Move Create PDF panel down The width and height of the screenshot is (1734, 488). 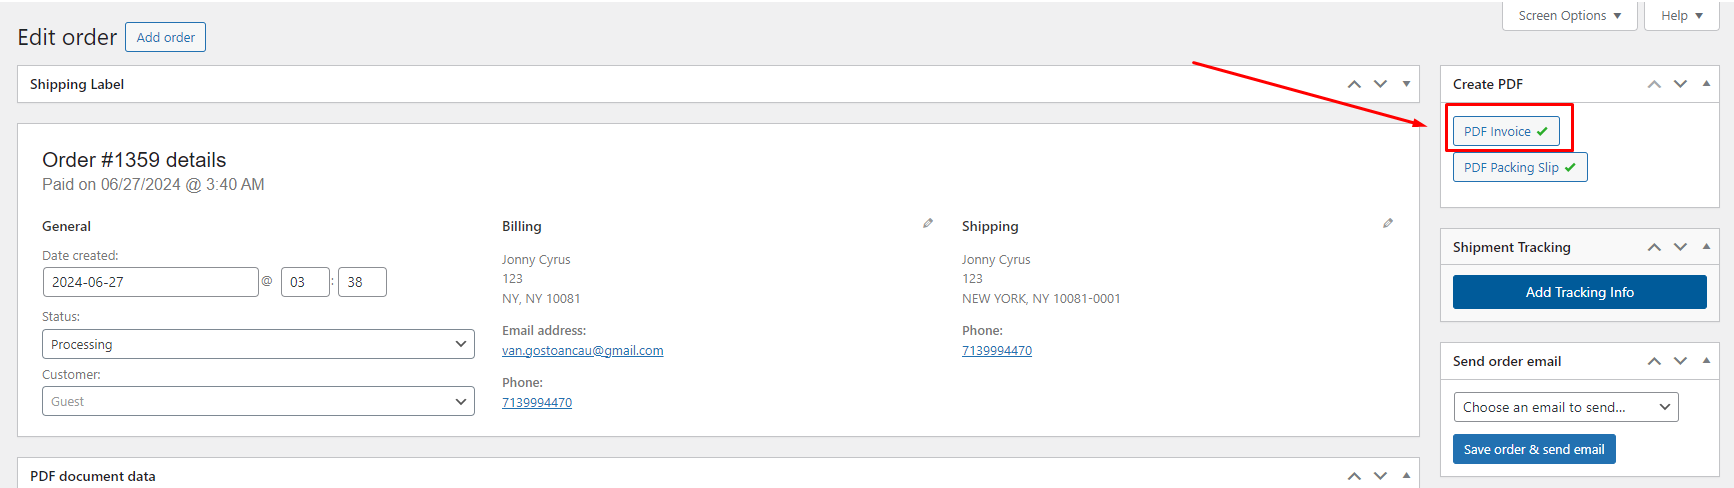pos(1680,84)
